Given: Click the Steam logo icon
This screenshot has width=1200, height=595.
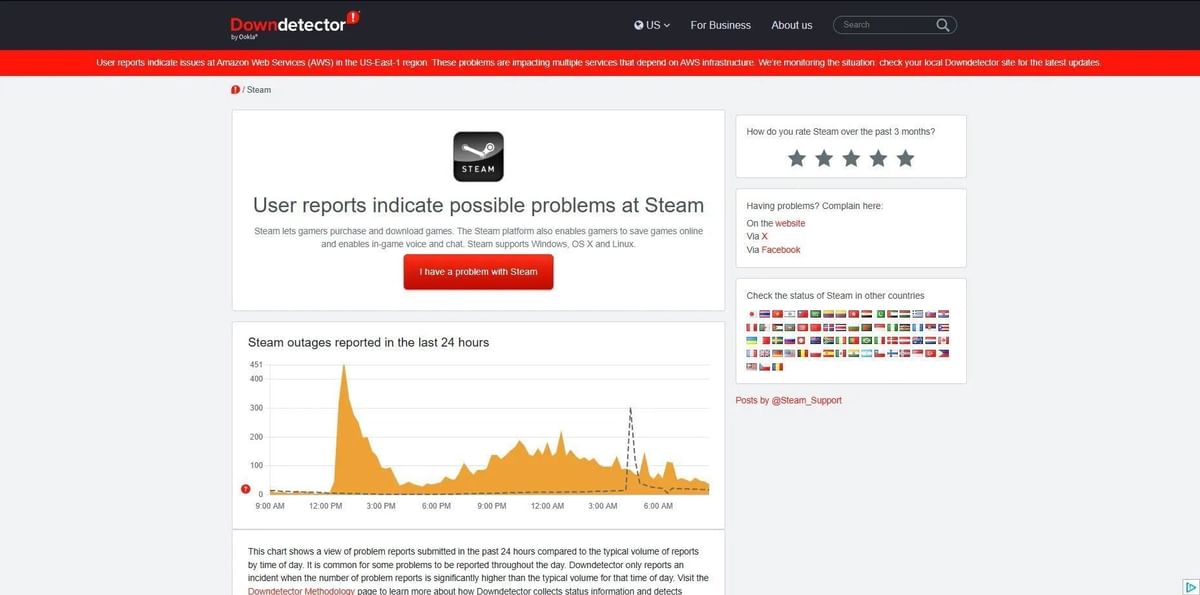Looking at the screenshot, I should (x=478, y=156).
